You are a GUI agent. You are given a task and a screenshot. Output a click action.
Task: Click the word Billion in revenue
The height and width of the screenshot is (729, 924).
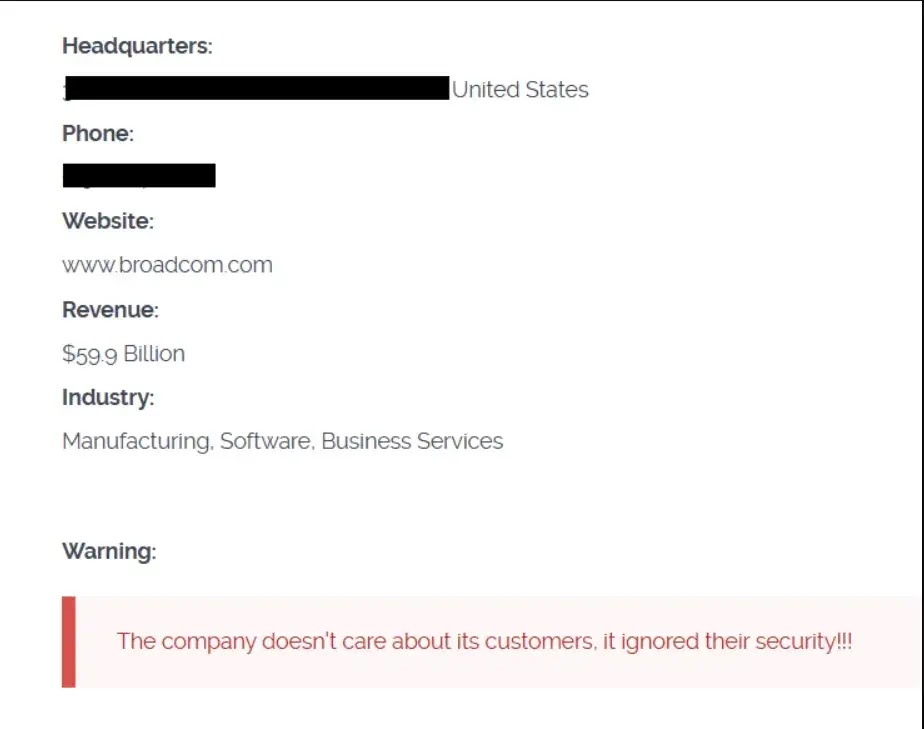(154, 354)
